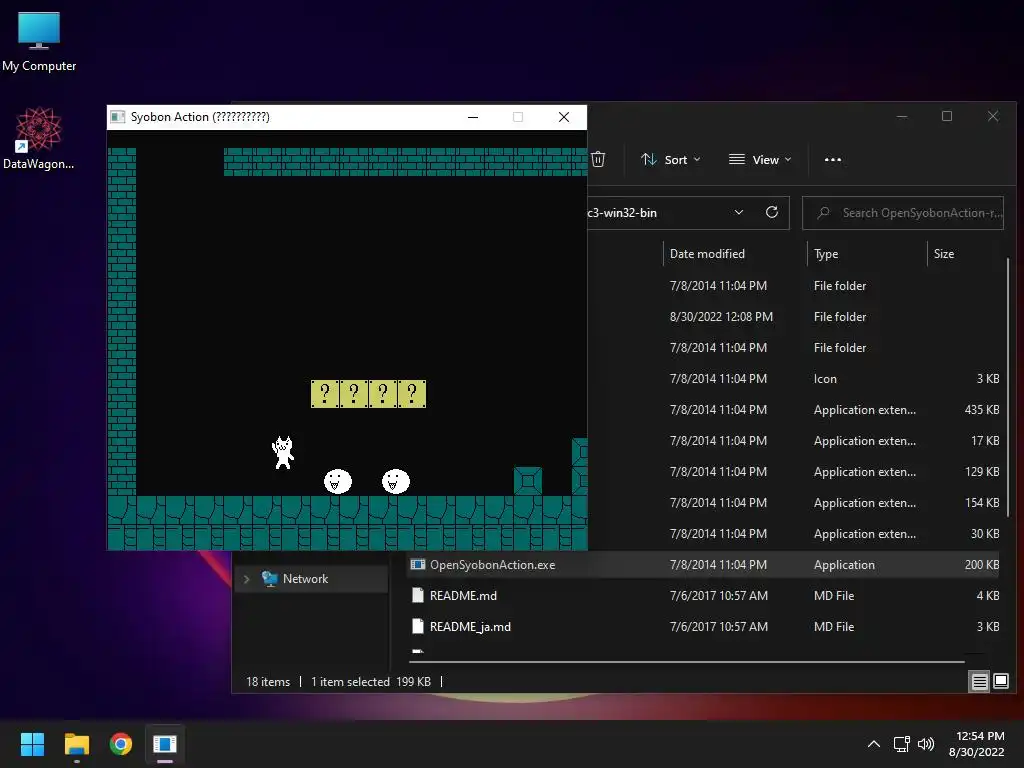Refresh the Explorer folder view
Image resolution: width=1024 pixels, height=768 pixels.
772,212
